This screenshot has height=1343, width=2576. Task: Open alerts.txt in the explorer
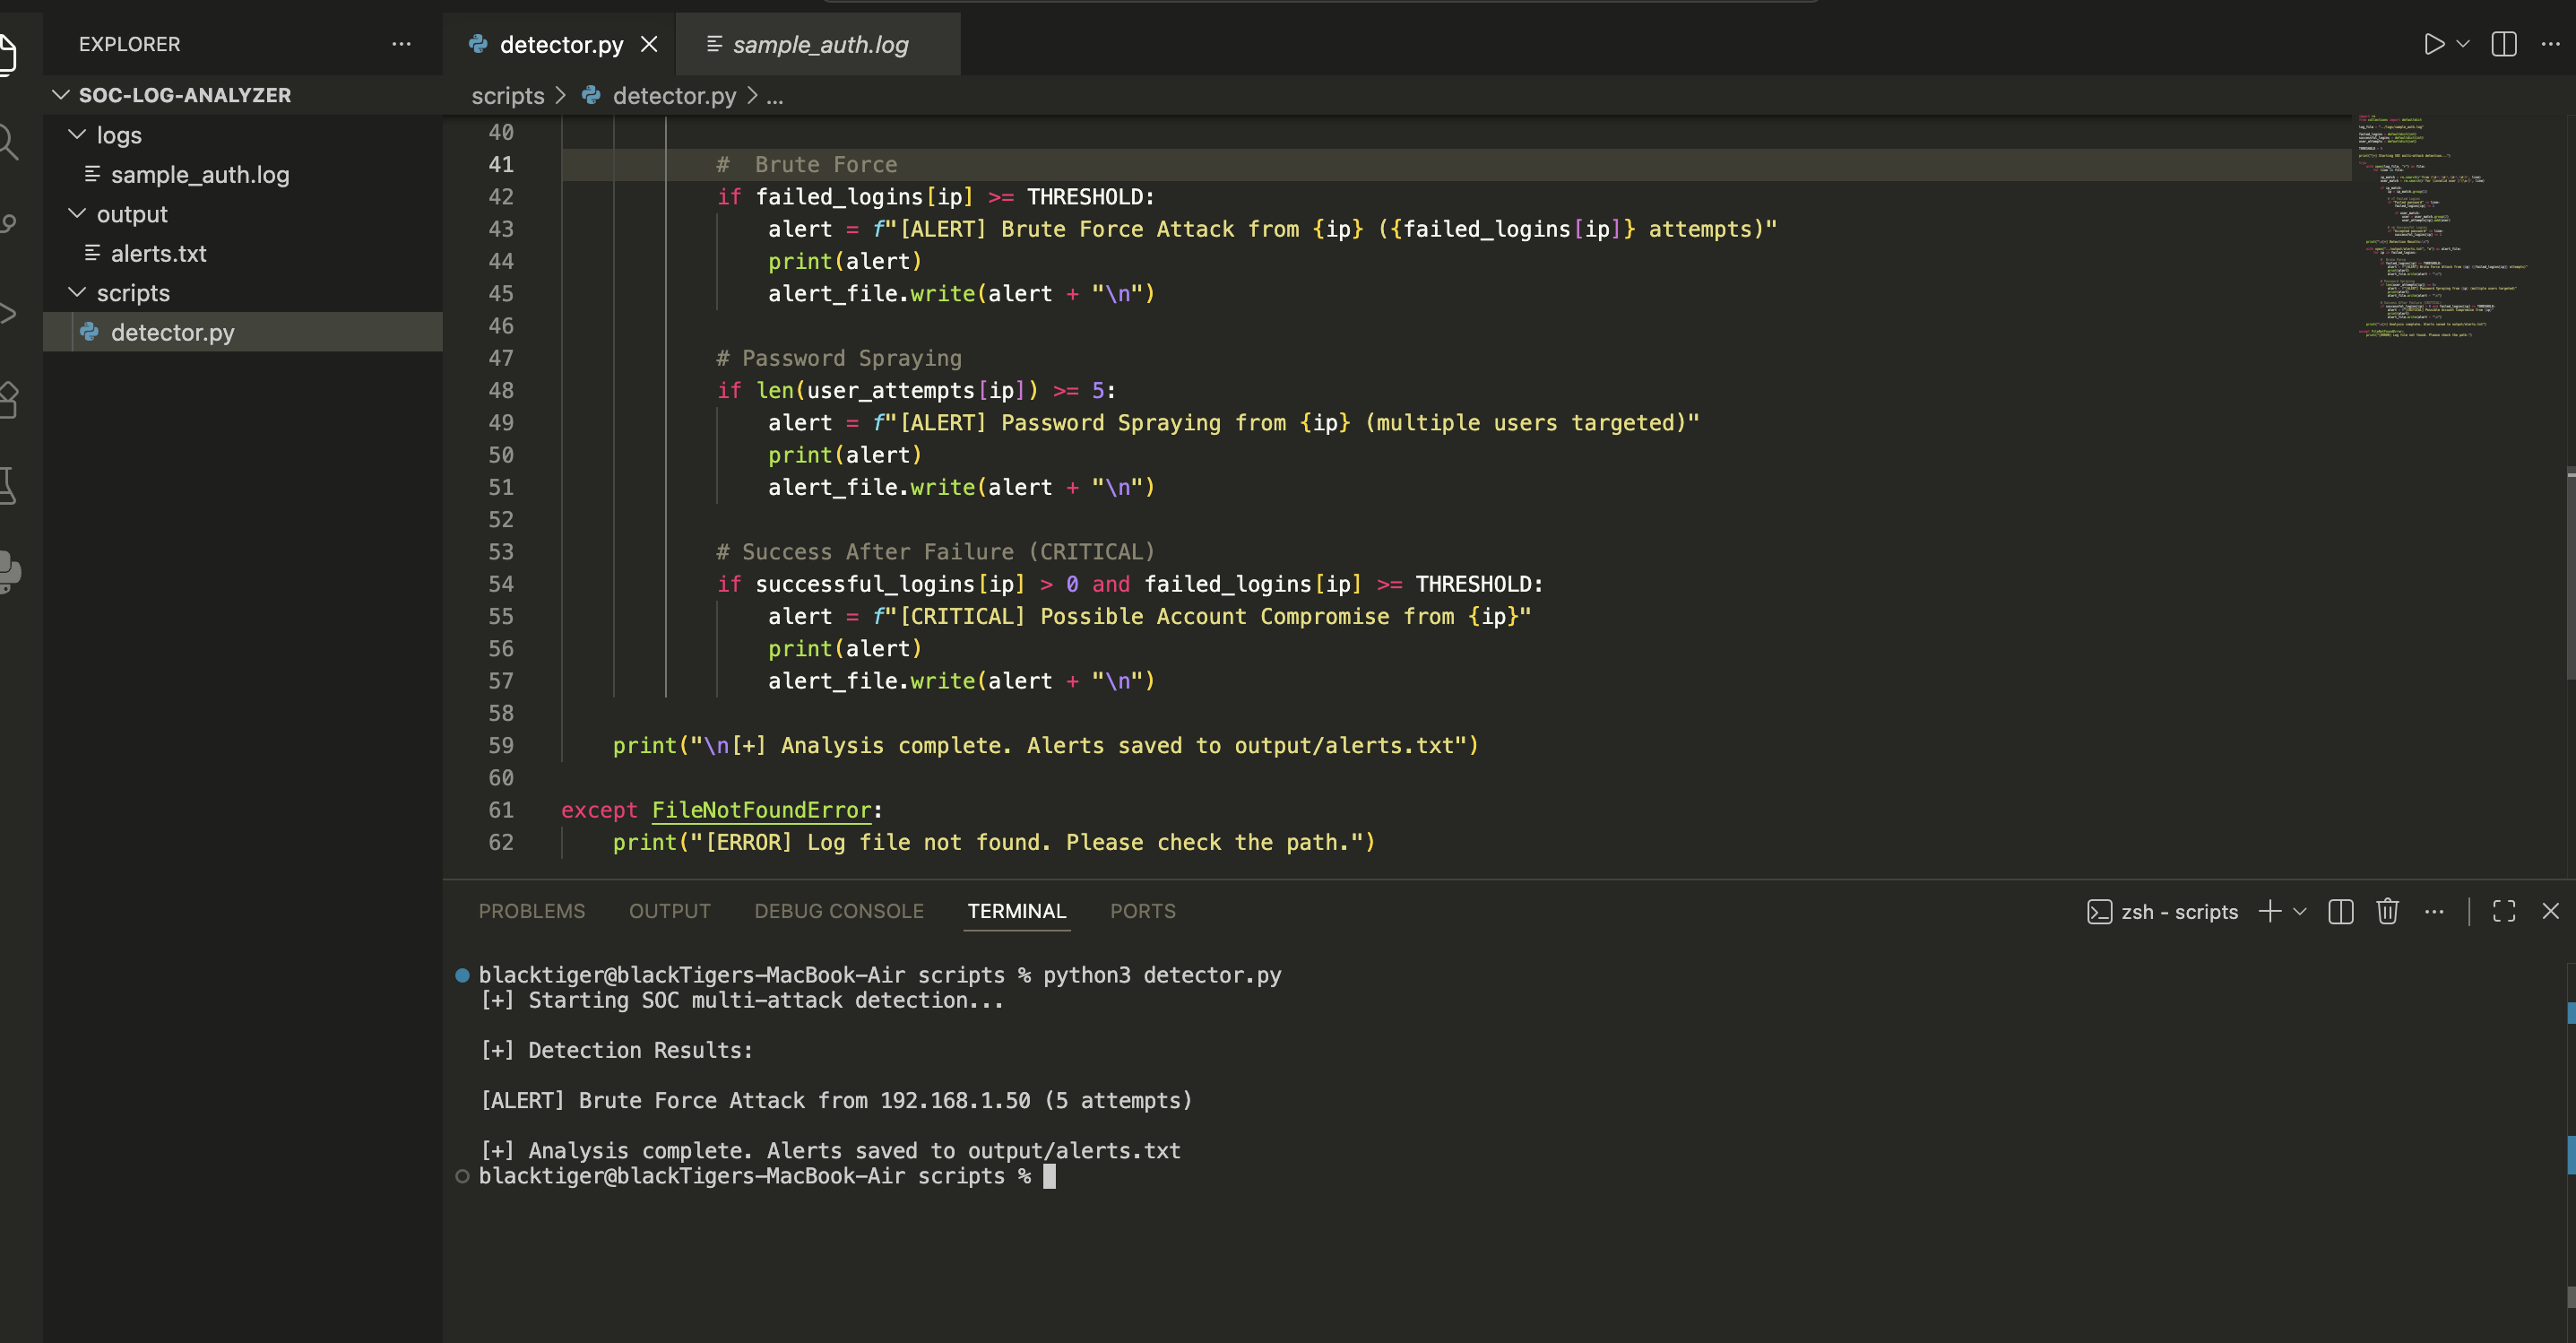[158, 253]
